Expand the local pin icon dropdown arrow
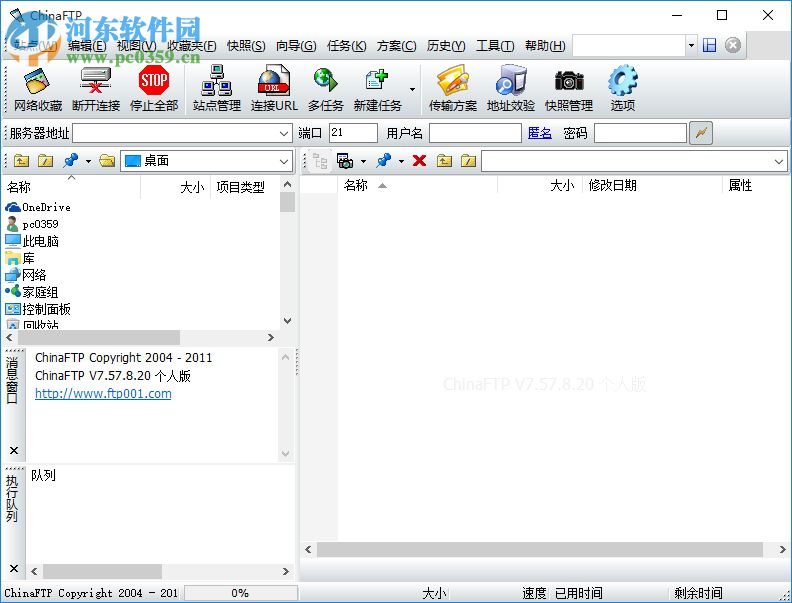Viewport: 792px width, 603px height. click(88, 162)
